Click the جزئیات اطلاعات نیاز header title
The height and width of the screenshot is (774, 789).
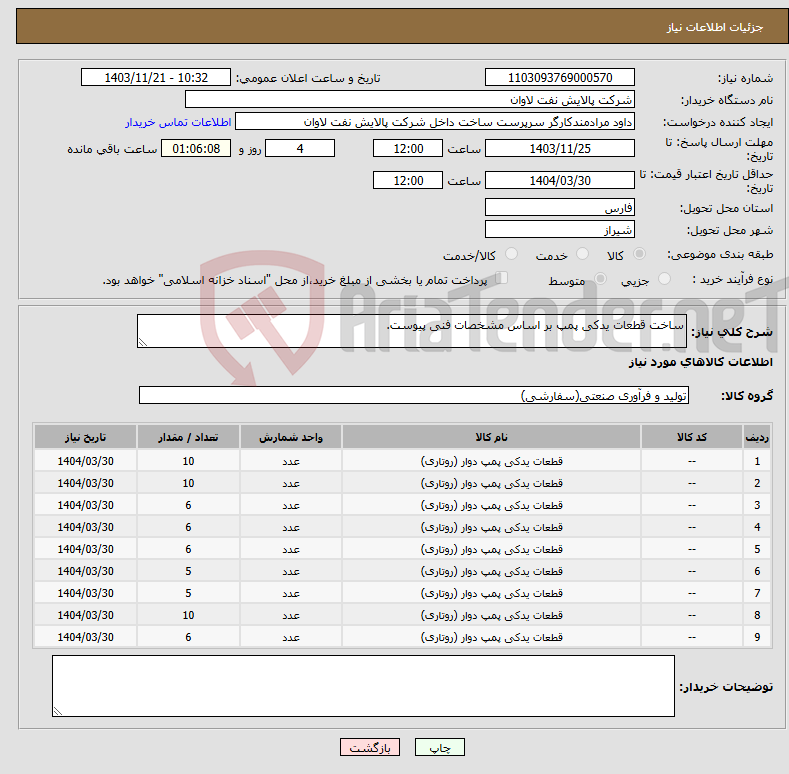point(715,27)
